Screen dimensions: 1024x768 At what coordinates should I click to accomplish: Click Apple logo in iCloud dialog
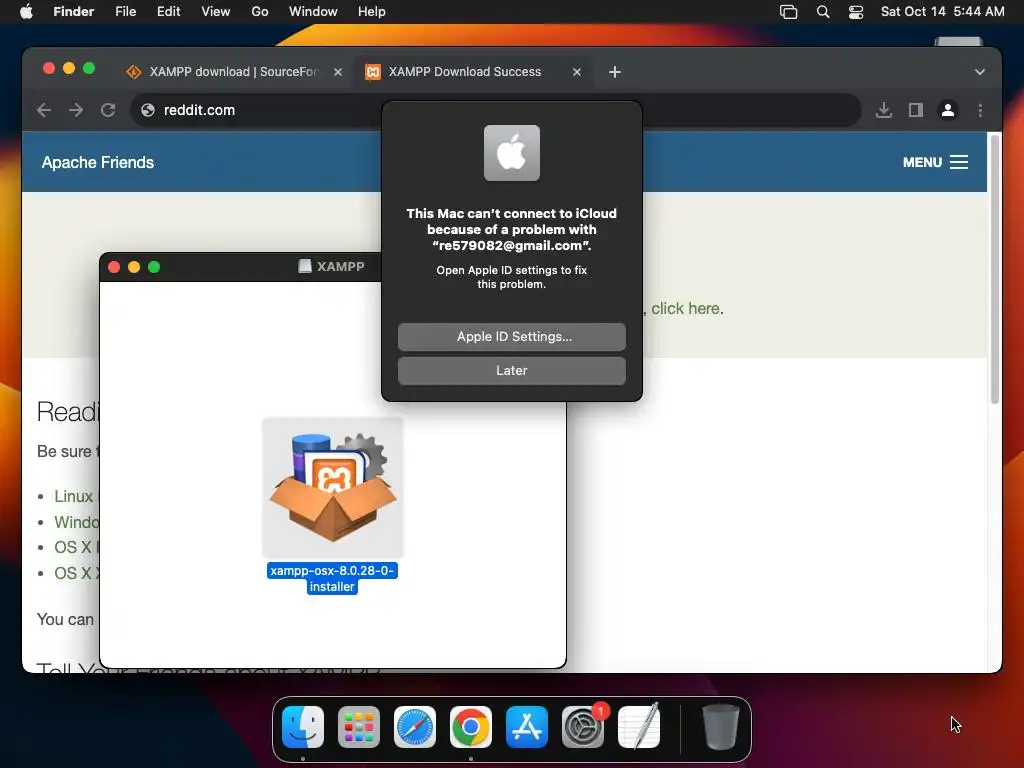512,153
